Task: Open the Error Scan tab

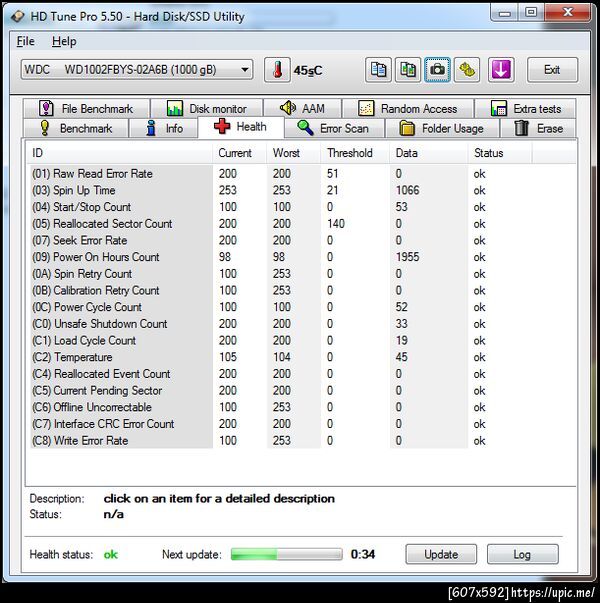Action: [x=334, y=128]
